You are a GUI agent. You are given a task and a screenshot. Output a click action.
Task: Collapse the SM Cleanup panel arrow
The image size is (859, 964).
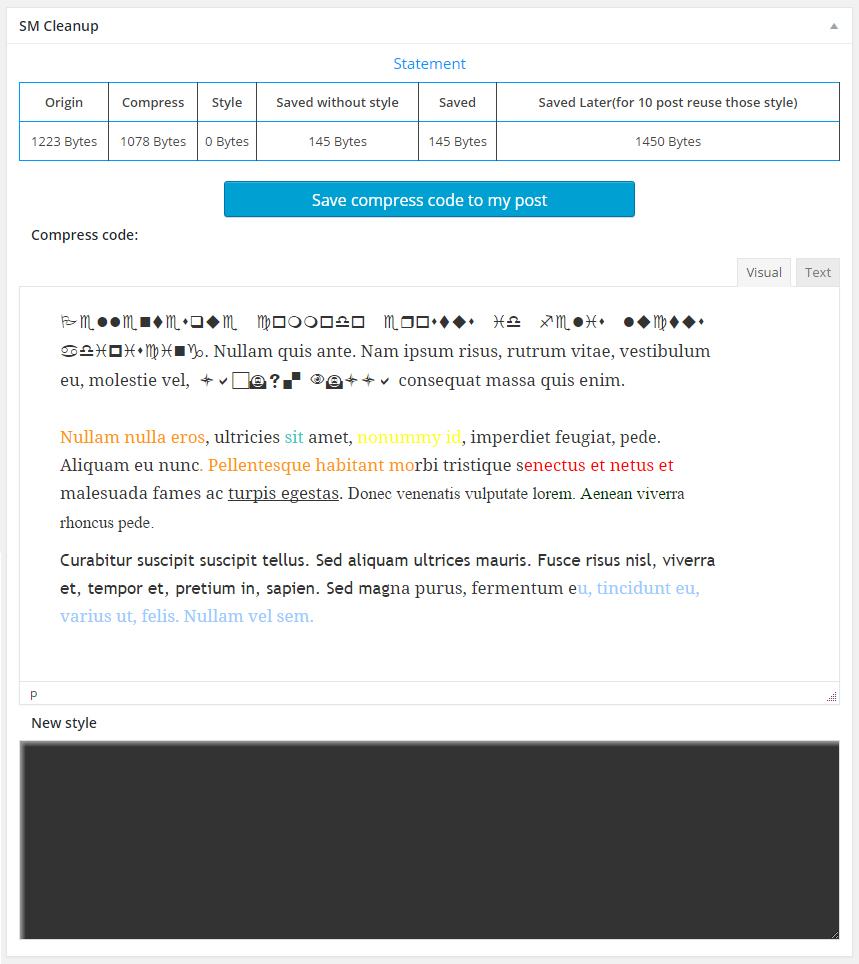click(834, 26)
